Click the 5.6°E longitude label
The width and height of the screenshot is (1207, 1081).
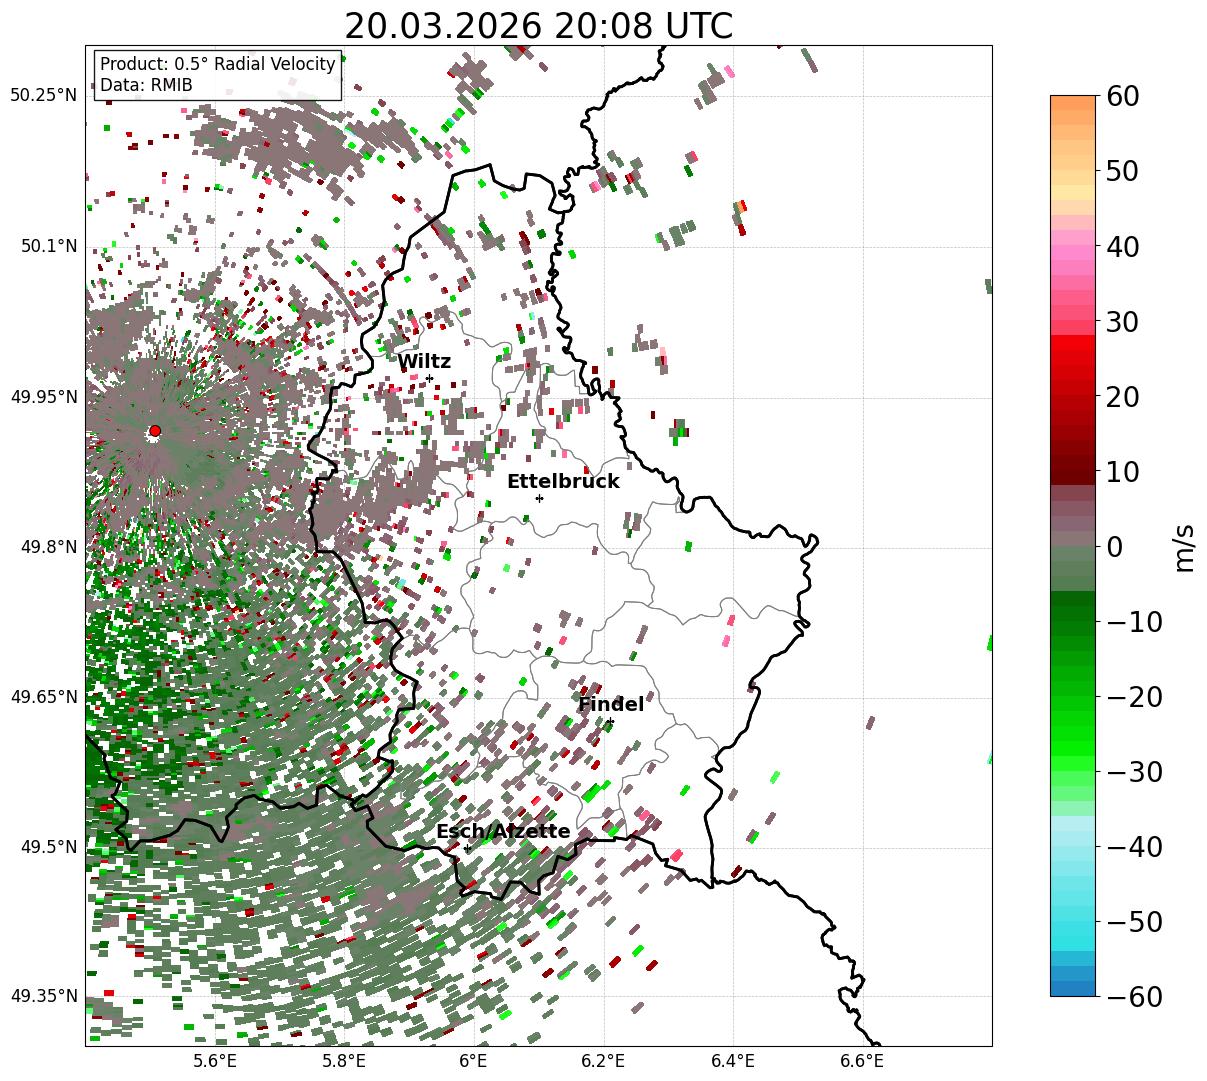pos(215,1062)
